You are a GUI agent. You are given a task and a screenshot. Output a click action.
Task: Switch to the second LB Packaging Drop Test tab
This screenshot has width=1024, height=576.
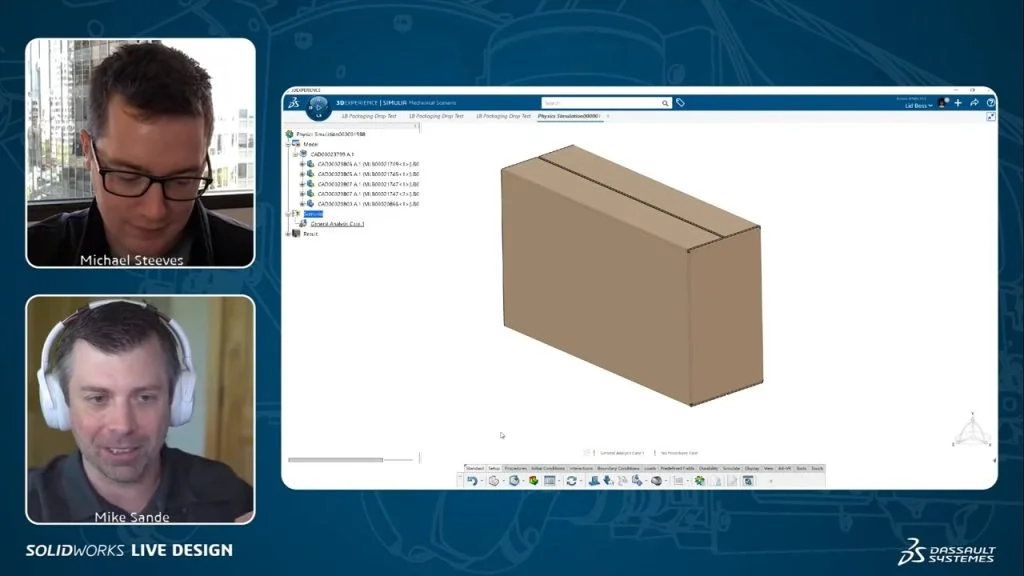(436, 116)
